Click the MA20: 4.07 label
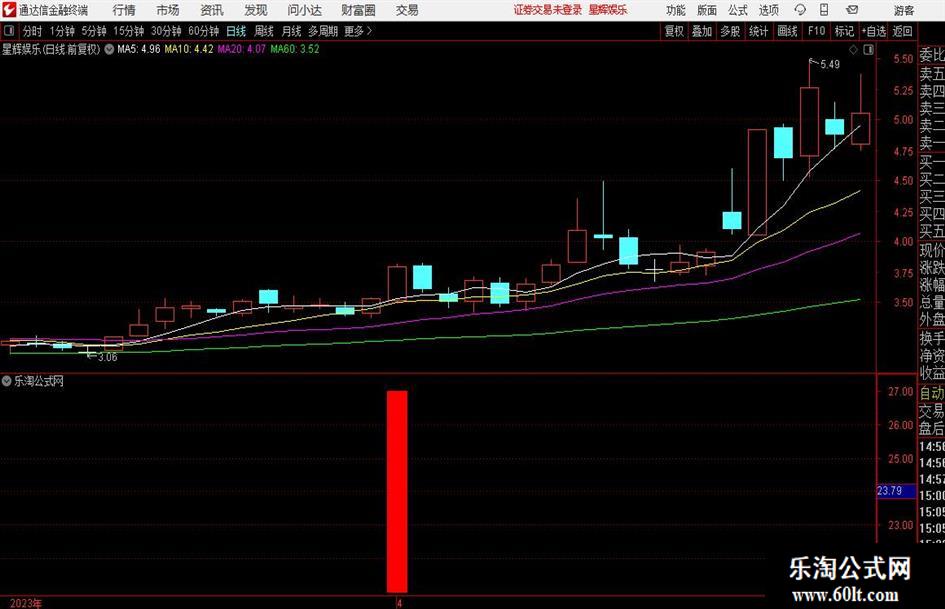 point(242,49)
